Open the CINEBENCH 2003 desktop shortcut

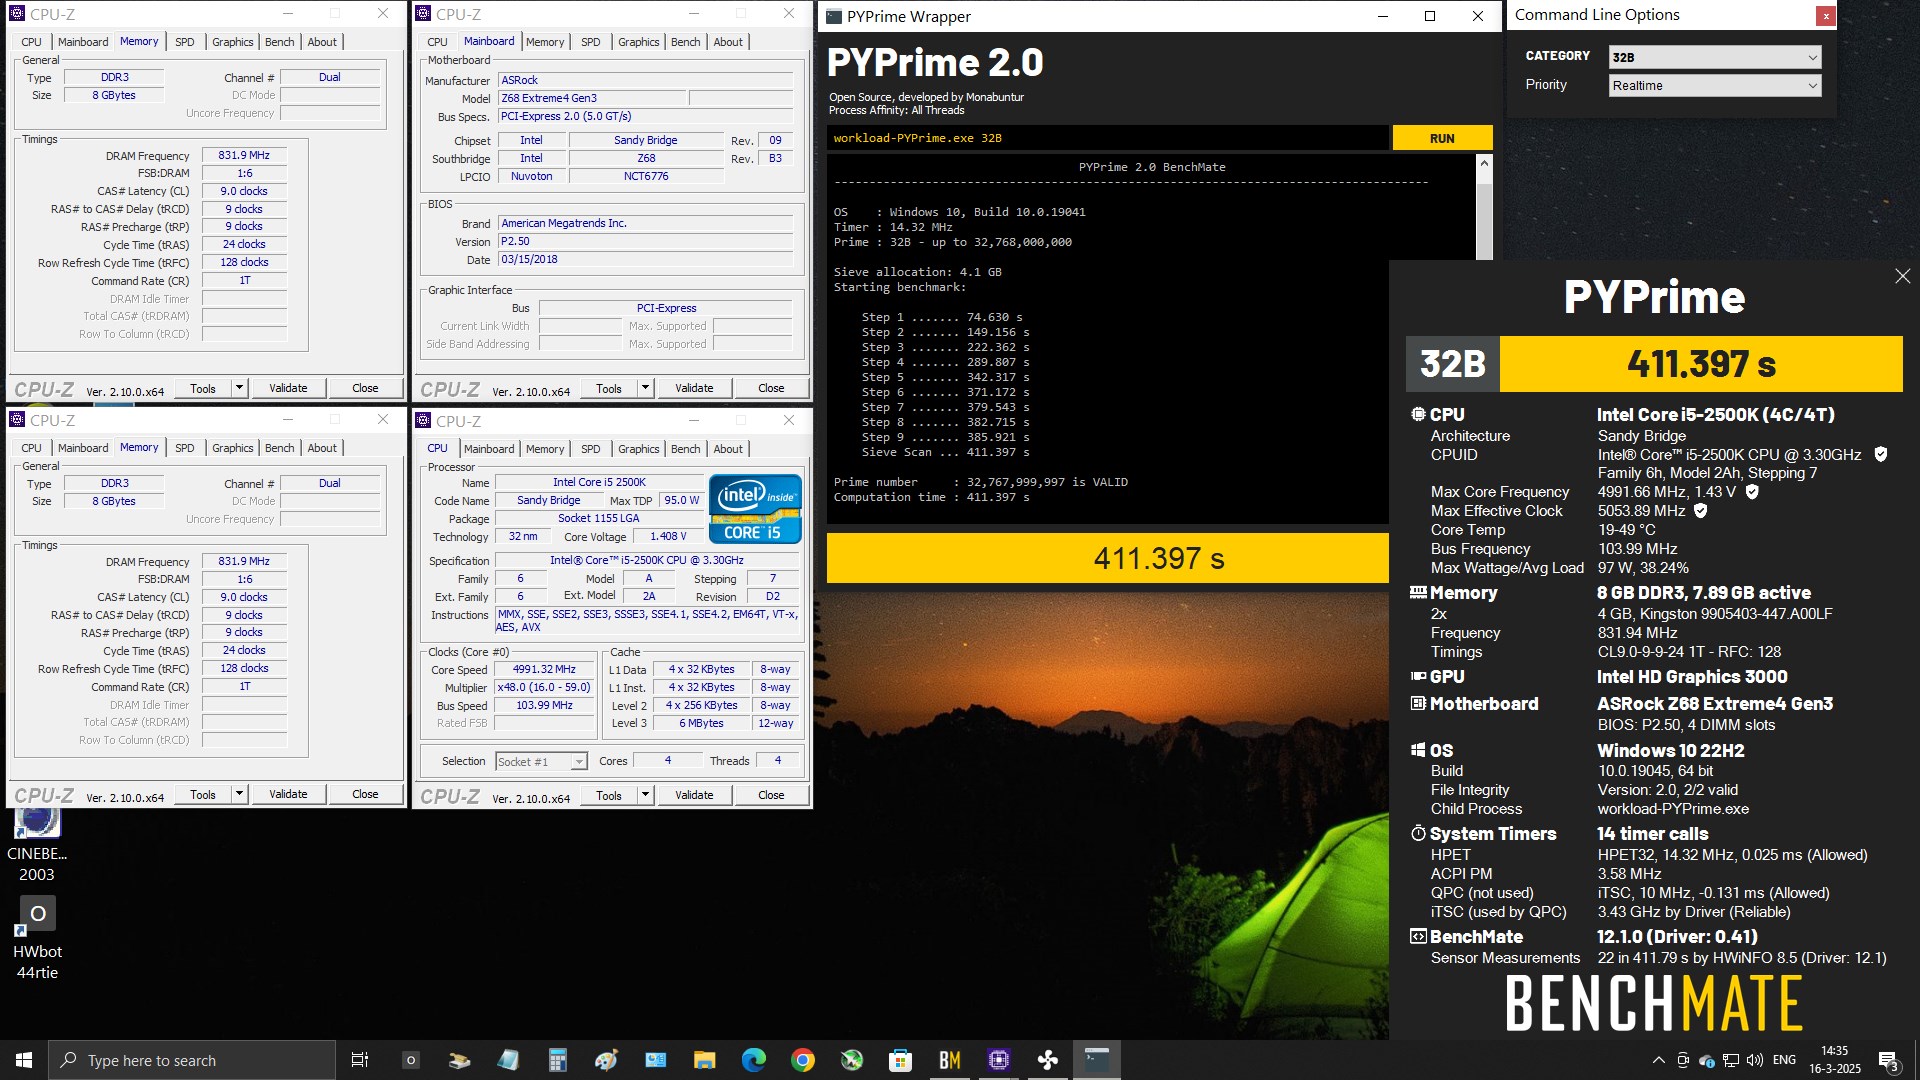coord(37,845)
